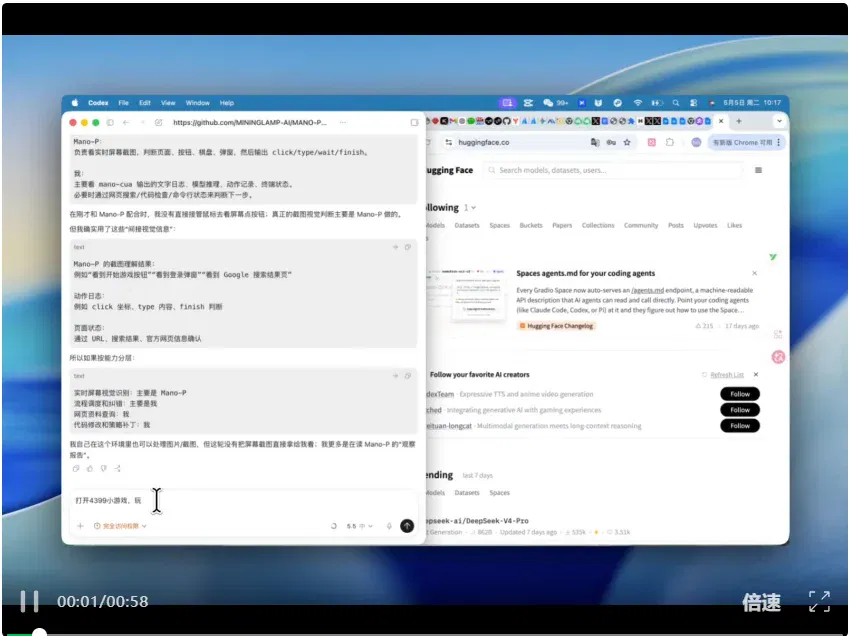Image resolution: width=850 pixels, height=636 pixels.
Task: Open the Edit menu
Action: click(x=145, y=102)
